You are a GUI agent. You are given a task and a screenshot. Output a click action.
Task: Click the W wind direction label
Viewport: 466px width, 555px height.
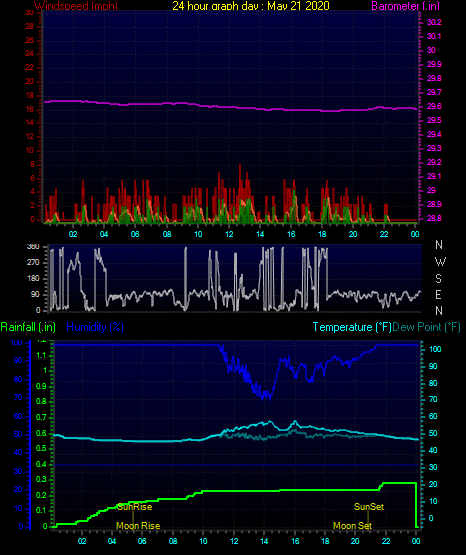(440, 262)
